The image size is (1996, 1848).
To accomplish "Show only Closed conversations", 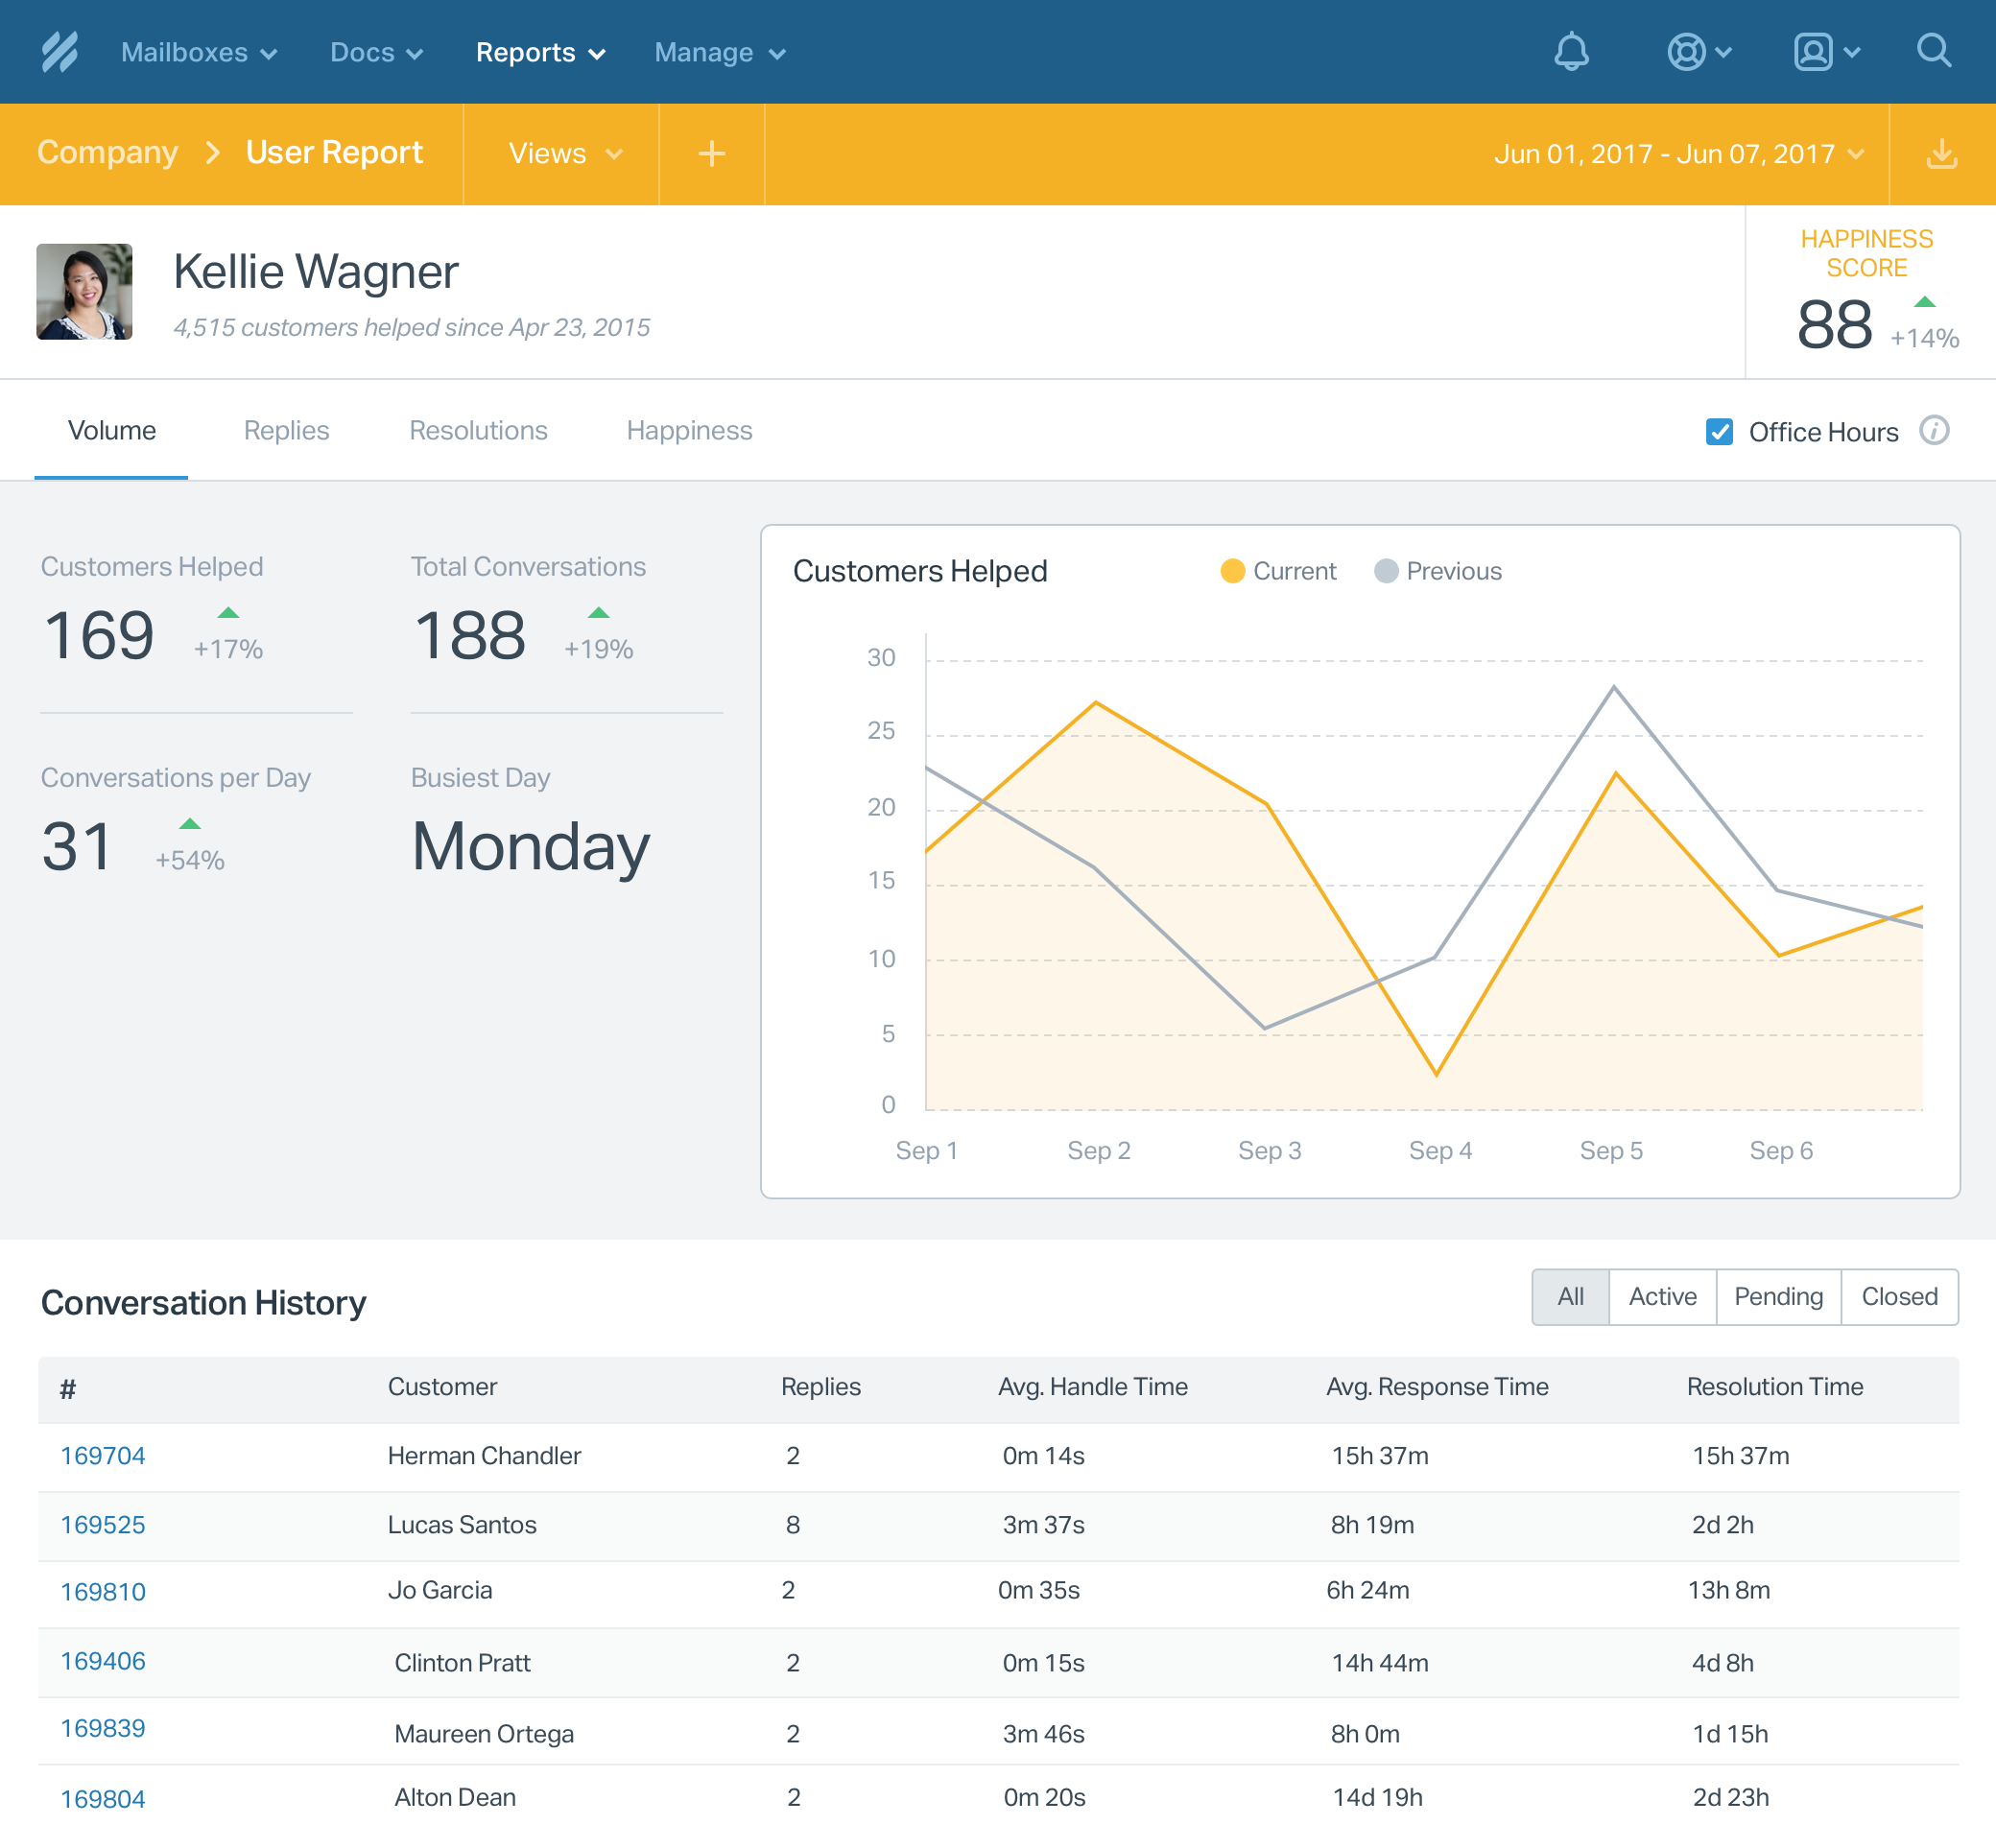I will (x=1899, y=1297).
